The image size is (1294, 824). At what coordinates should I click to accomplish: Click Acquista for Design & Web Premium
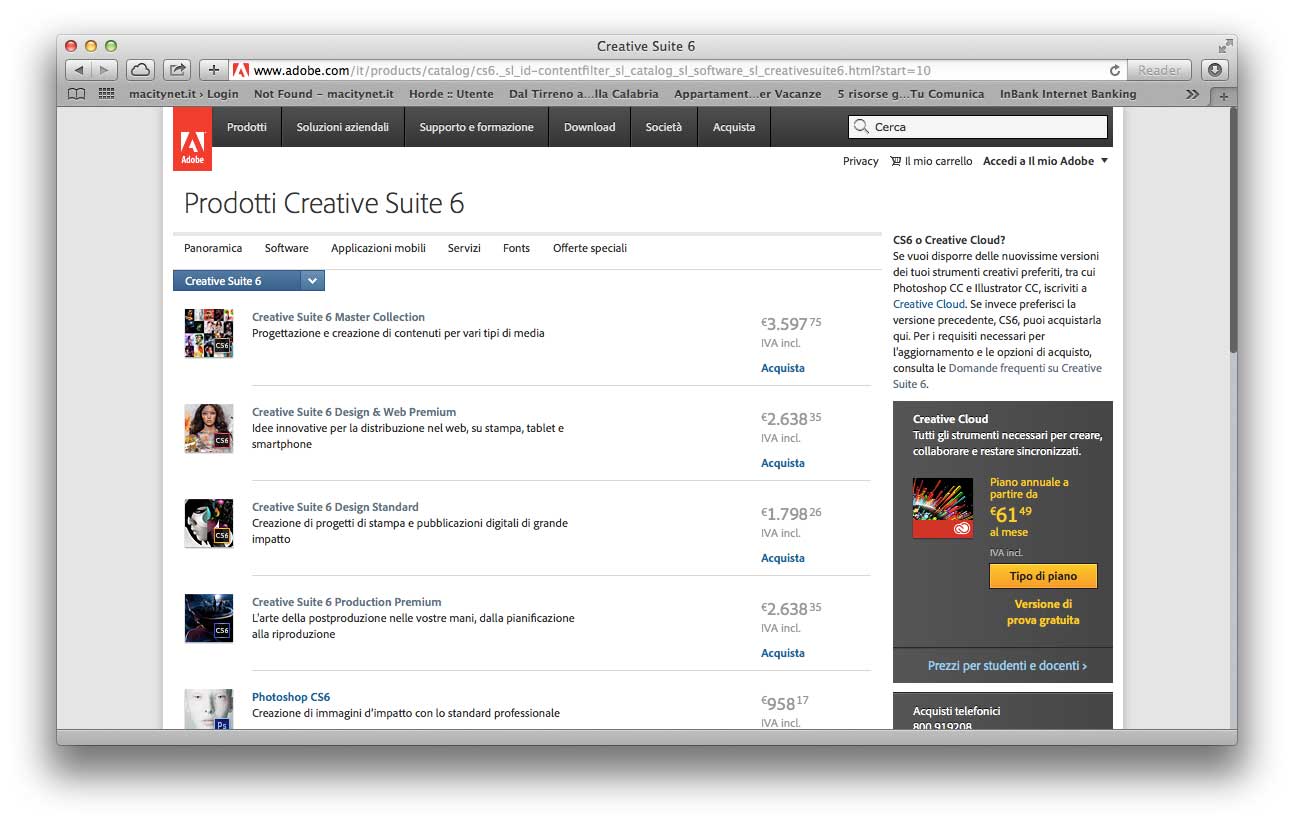(x=783, y=463)
